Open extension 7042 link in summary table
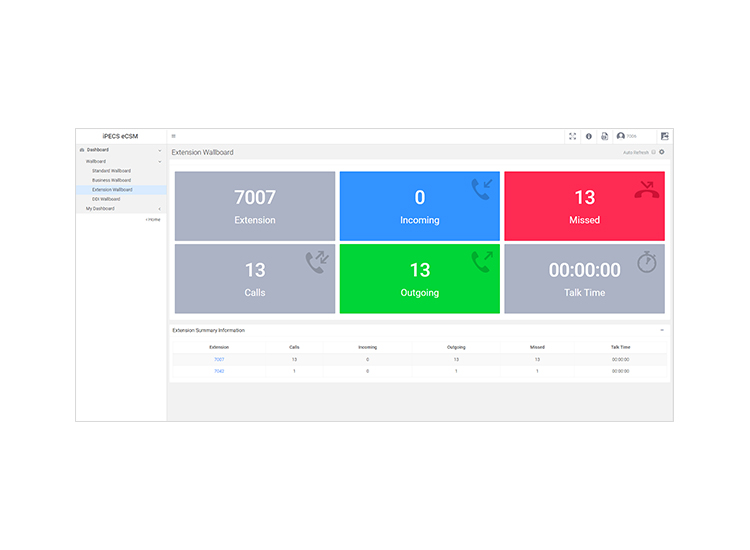Screen dimensions: 750x550 coord(219,371)
